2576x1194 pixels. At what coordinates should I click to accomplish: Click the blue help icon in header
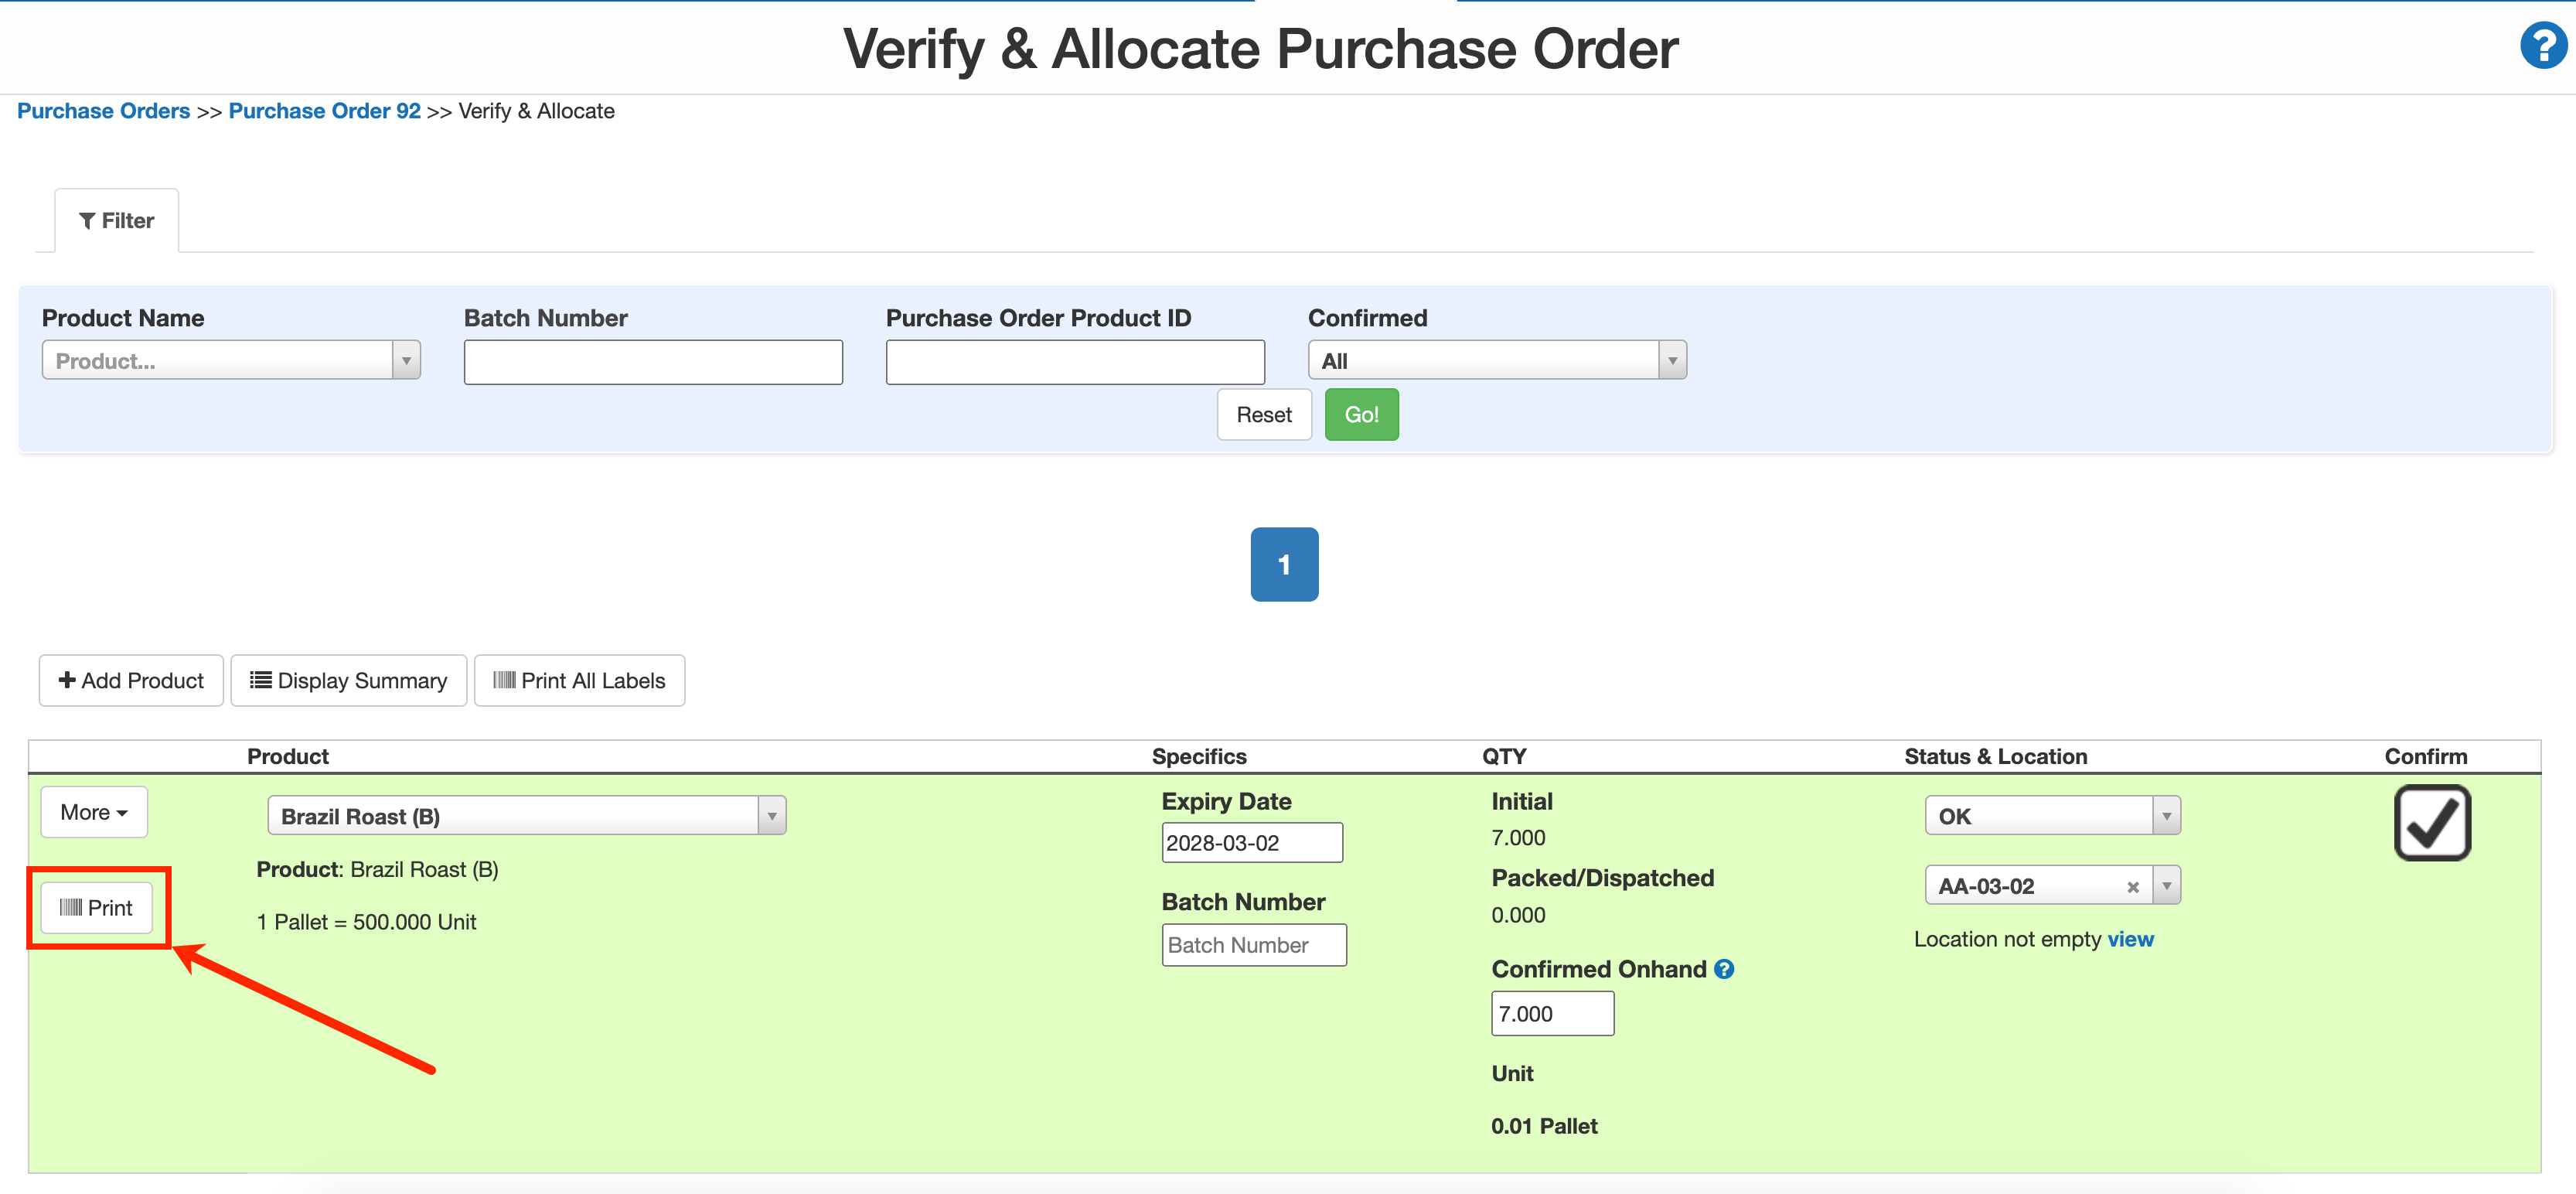pyautogui.click(x=2541, y=47)
